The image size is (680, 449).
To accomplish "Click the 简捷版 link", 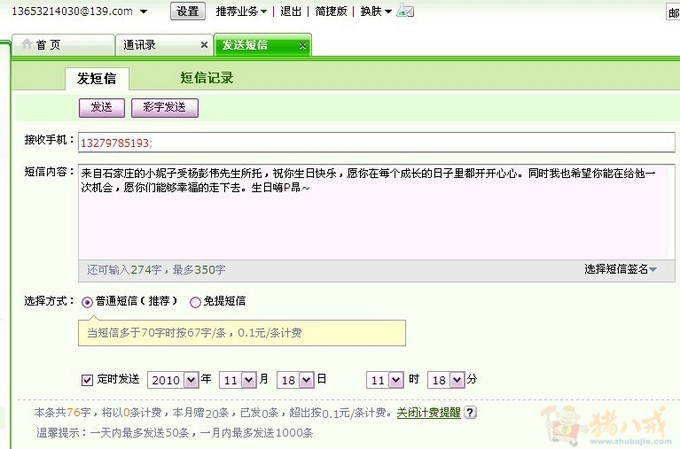I will coord(331,11).
